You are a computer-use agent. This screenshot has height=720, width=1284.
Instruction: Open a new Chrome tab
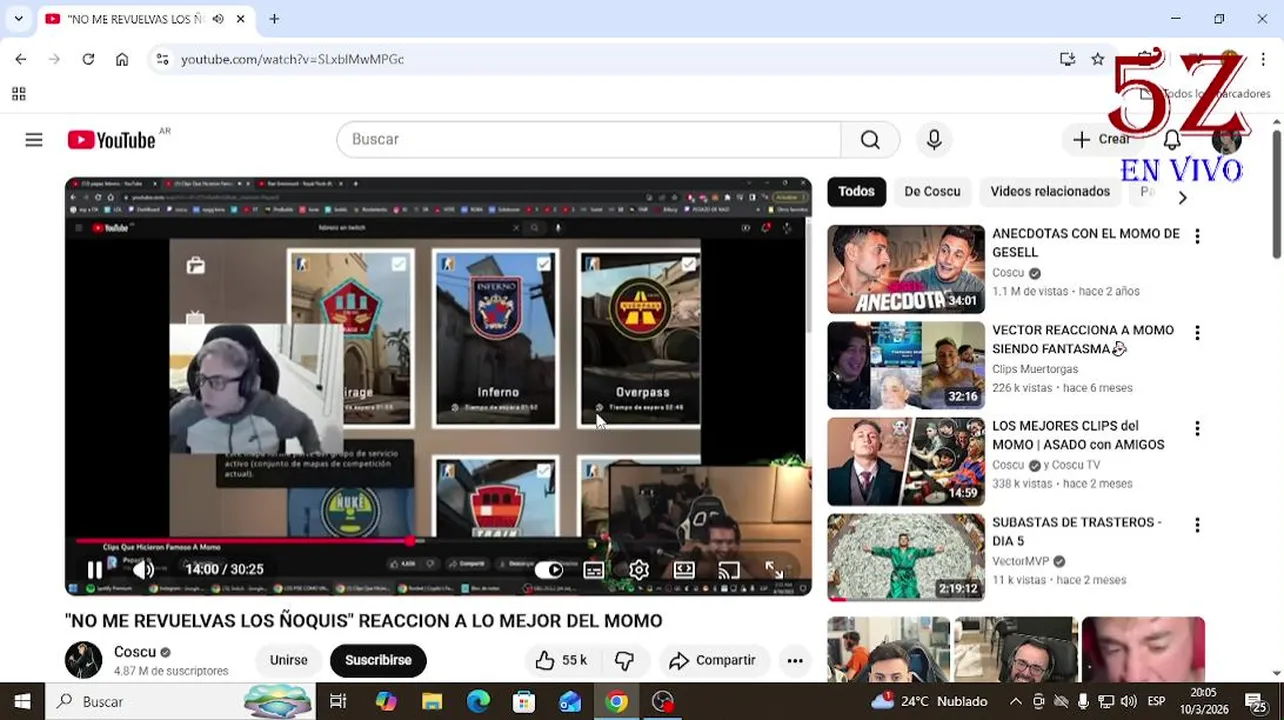click(274, 19)
